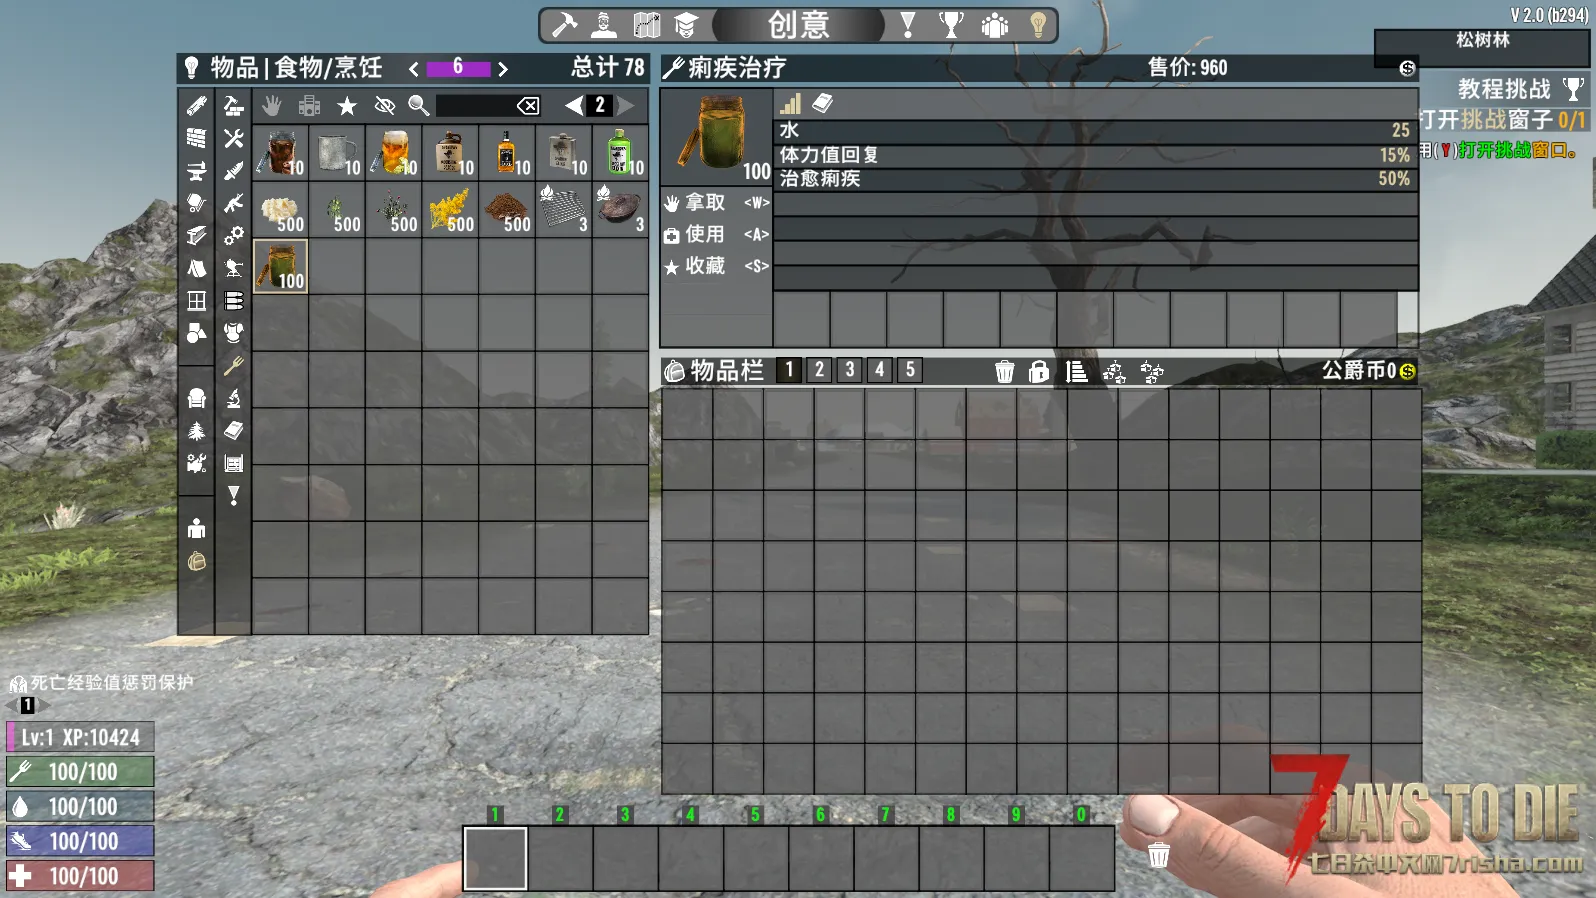This screenshot has width=1596, height=898.
Task: Toggle the dev blocks filter icon
Action: [310, 105]
